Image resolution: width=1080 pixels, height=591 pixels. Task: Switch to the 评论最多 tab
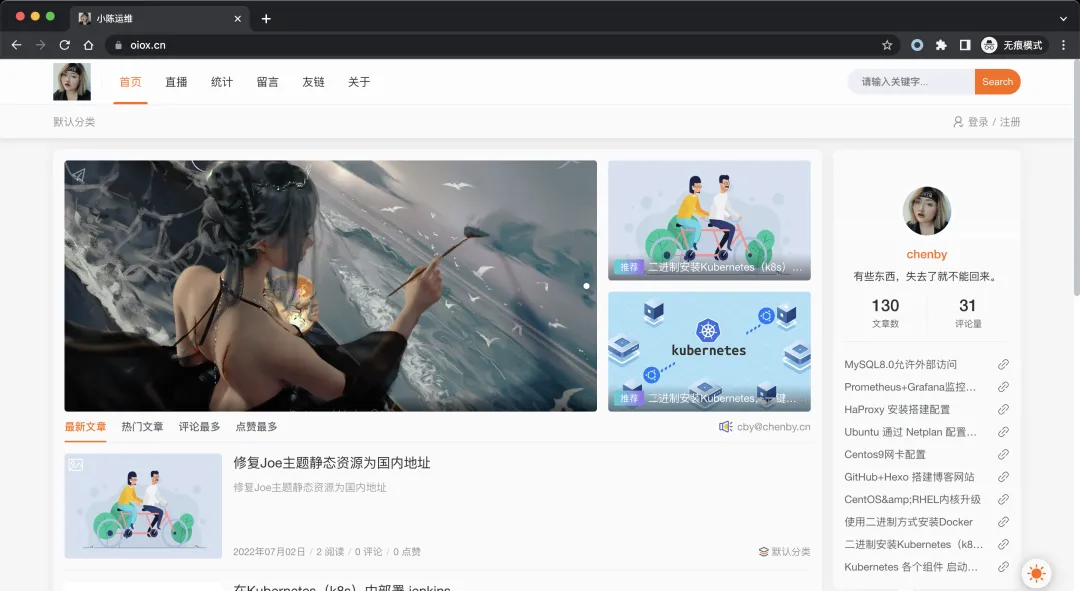200,427
